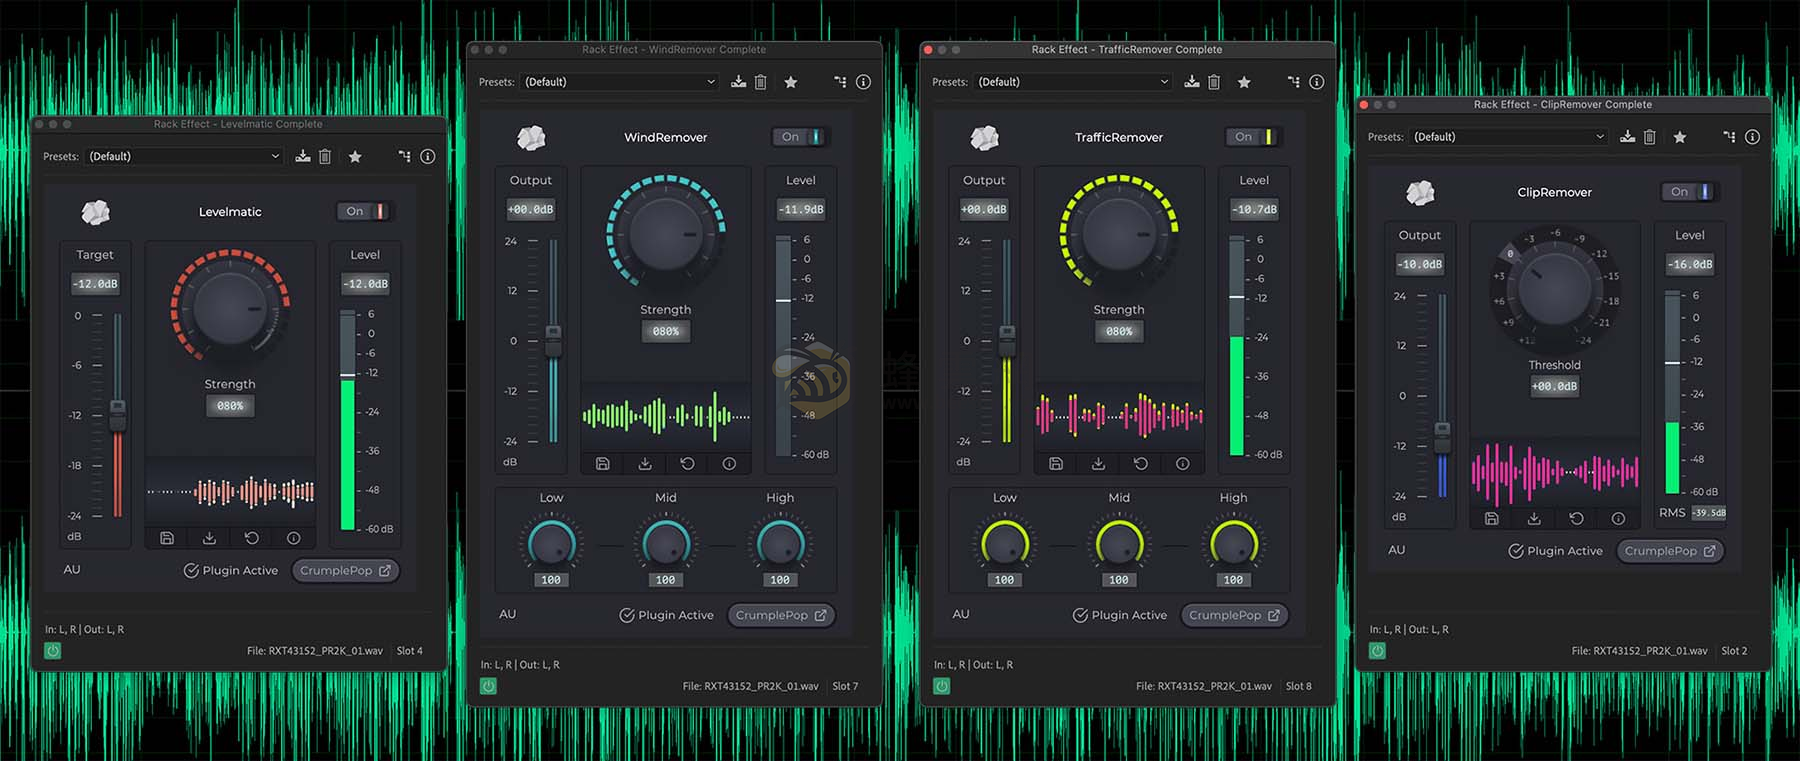The width and height of the screenshot is (1800, 761).
Task: Delete preset trash icon in TrafficRemover window
Action: 1214,82
